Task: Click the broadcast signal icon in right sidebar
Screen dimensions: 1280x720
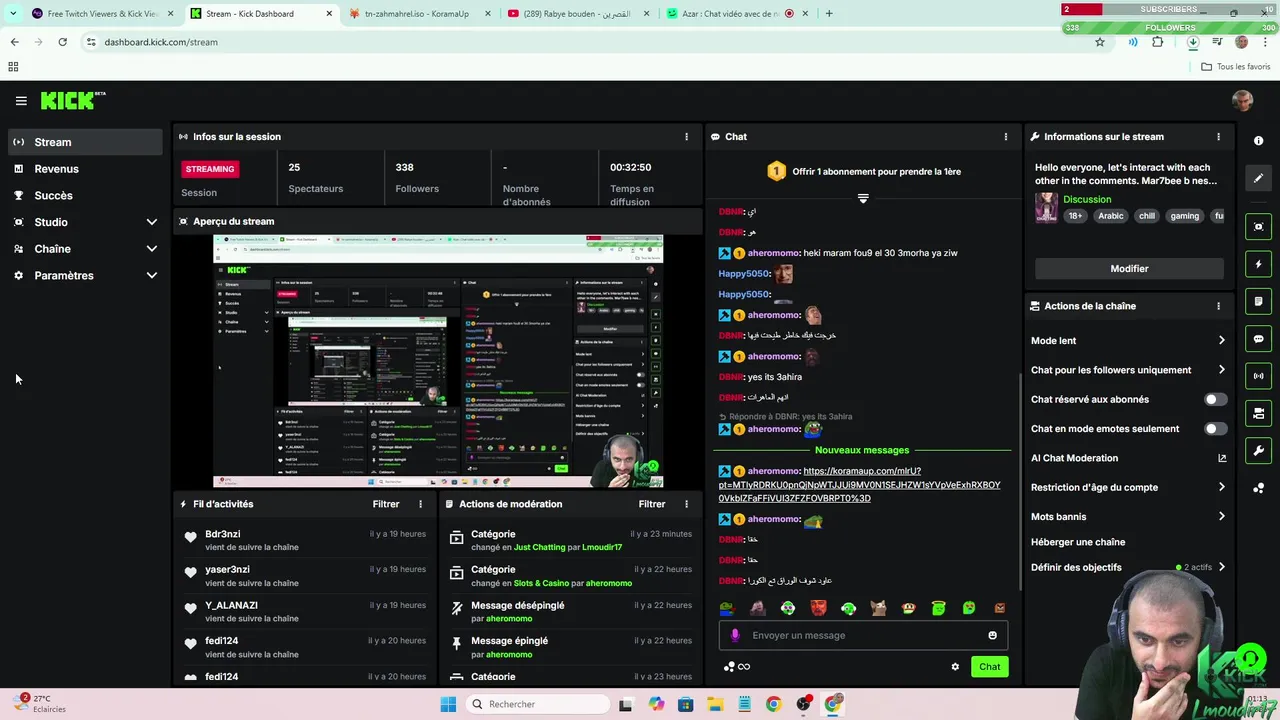Action: click(1258, 376)
